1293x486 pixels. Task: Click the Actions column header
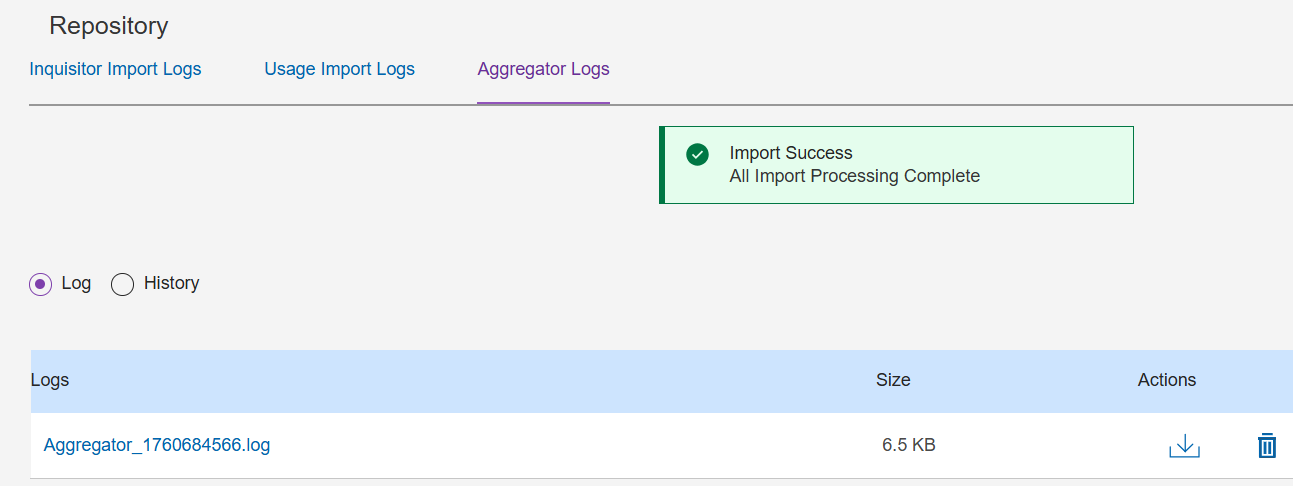(1166, 380)
